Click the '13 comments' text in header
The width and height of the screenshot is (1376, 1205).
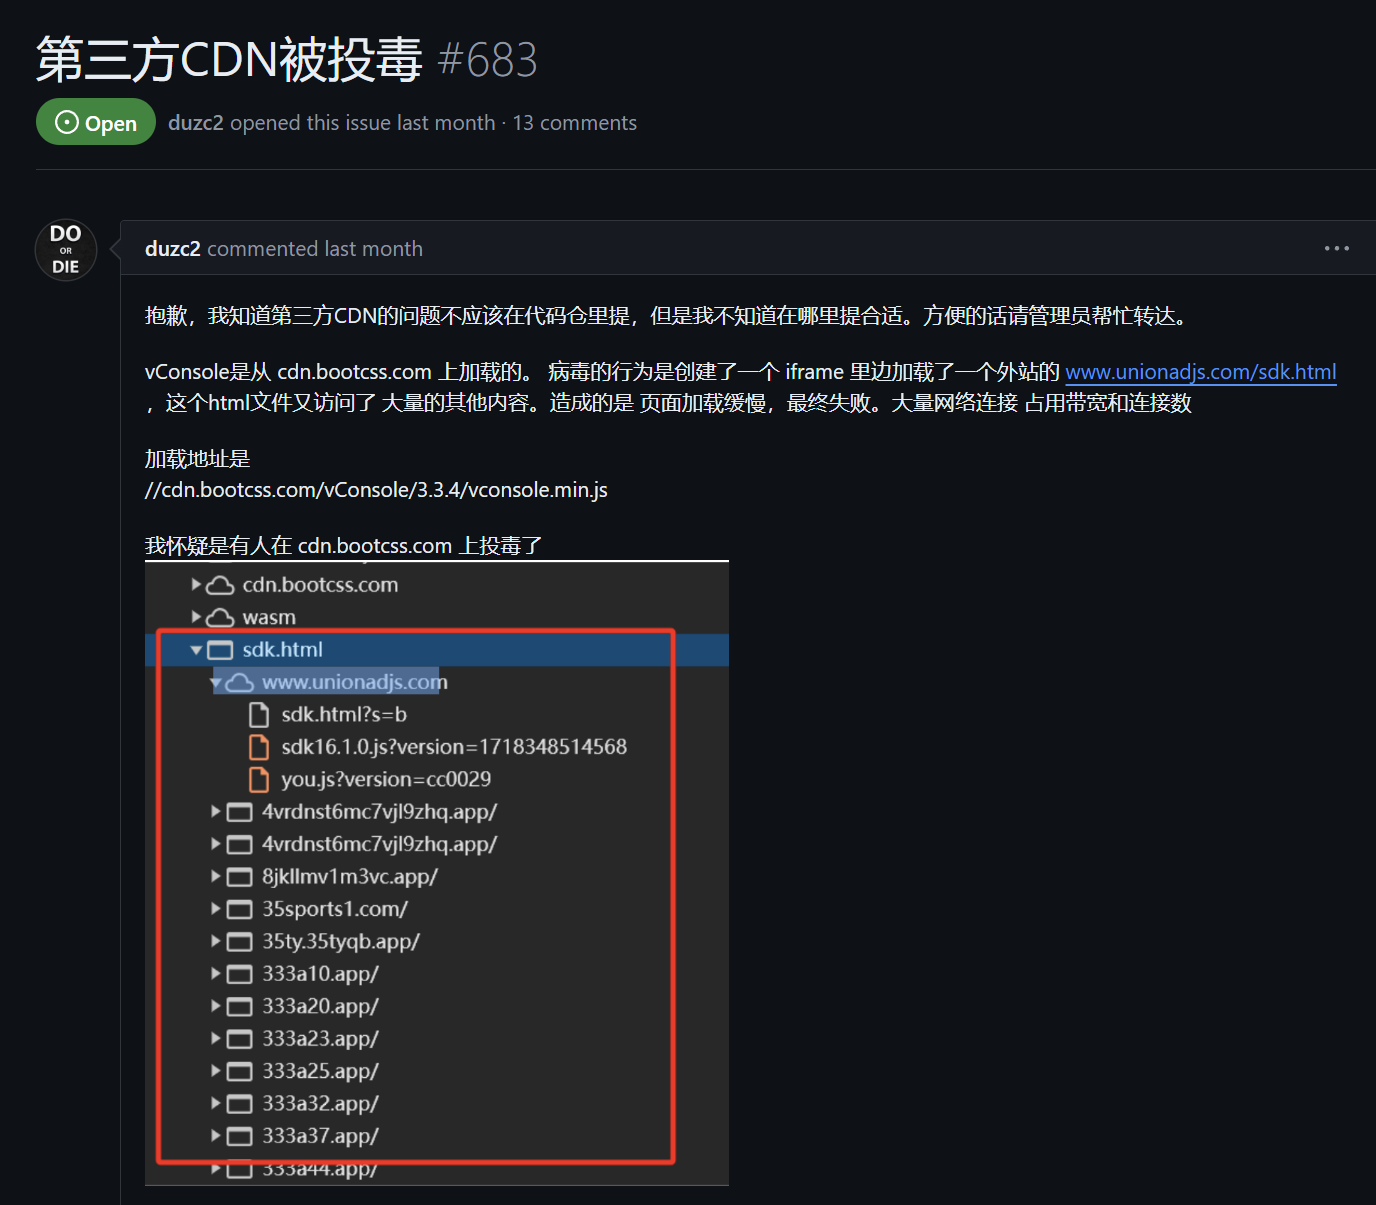575,122
